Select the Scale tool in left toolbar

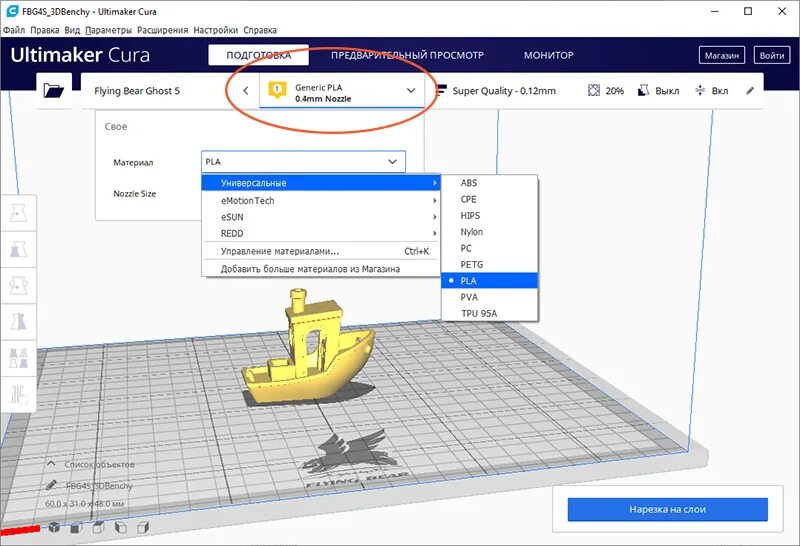(18, 250)
